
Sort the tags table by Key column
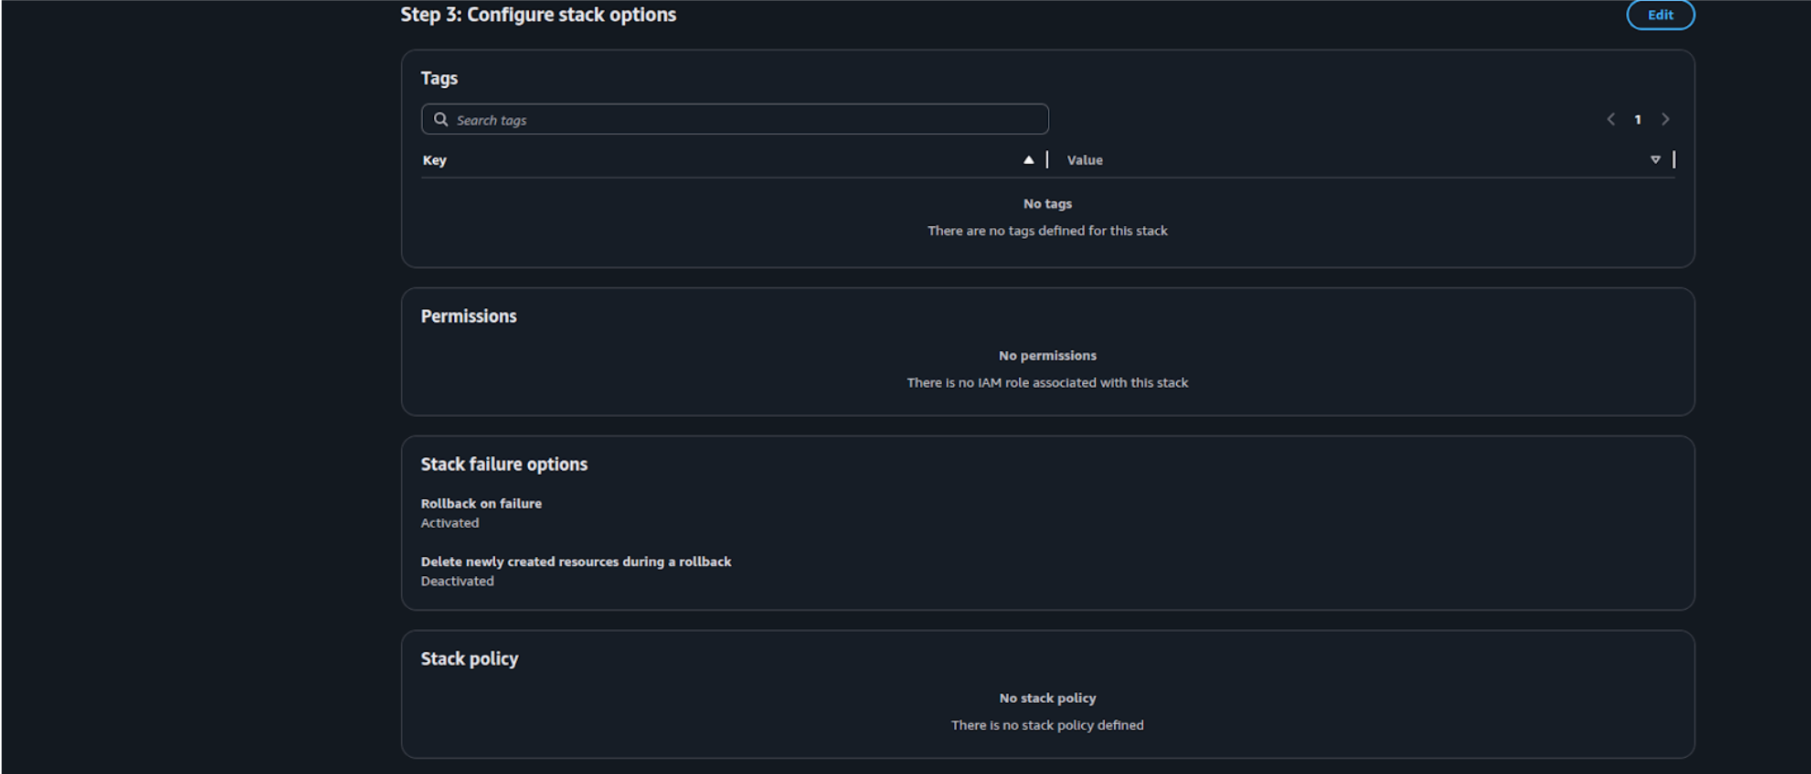point(434,160)
